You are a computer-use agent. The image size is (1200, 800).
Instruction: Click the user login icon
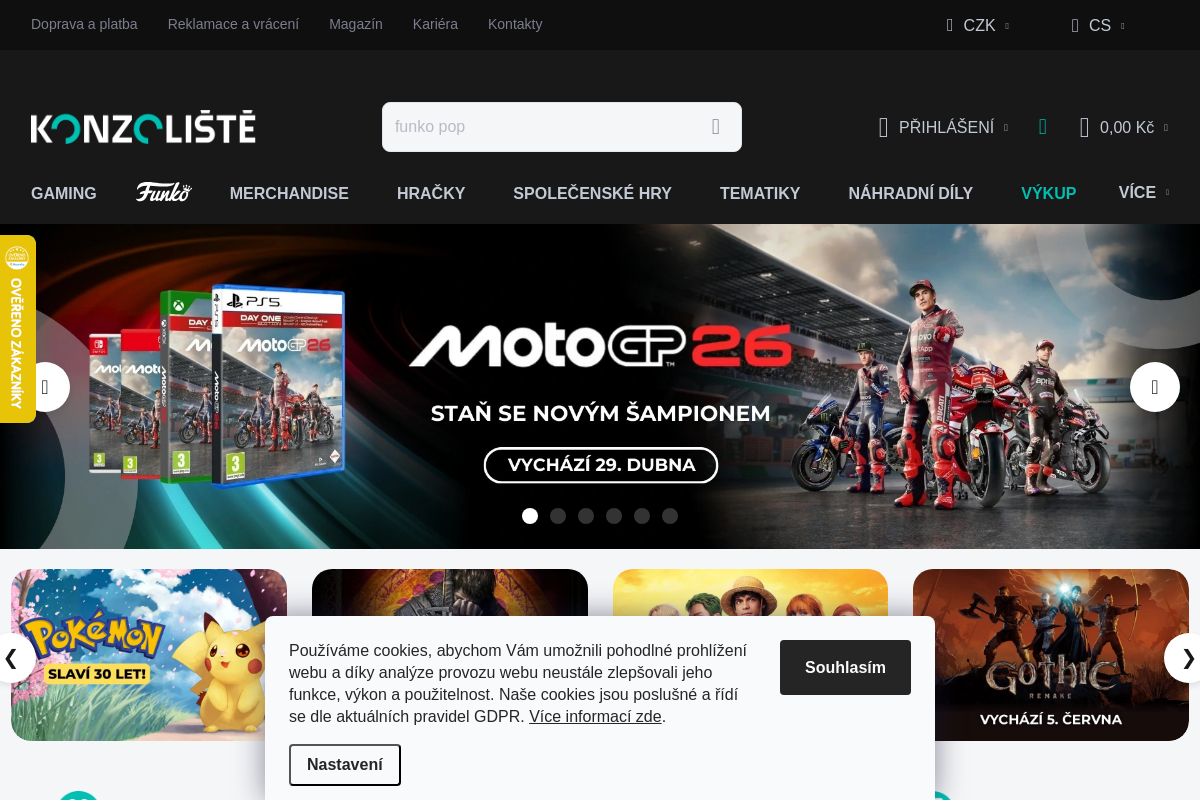(x=883, y=127)
